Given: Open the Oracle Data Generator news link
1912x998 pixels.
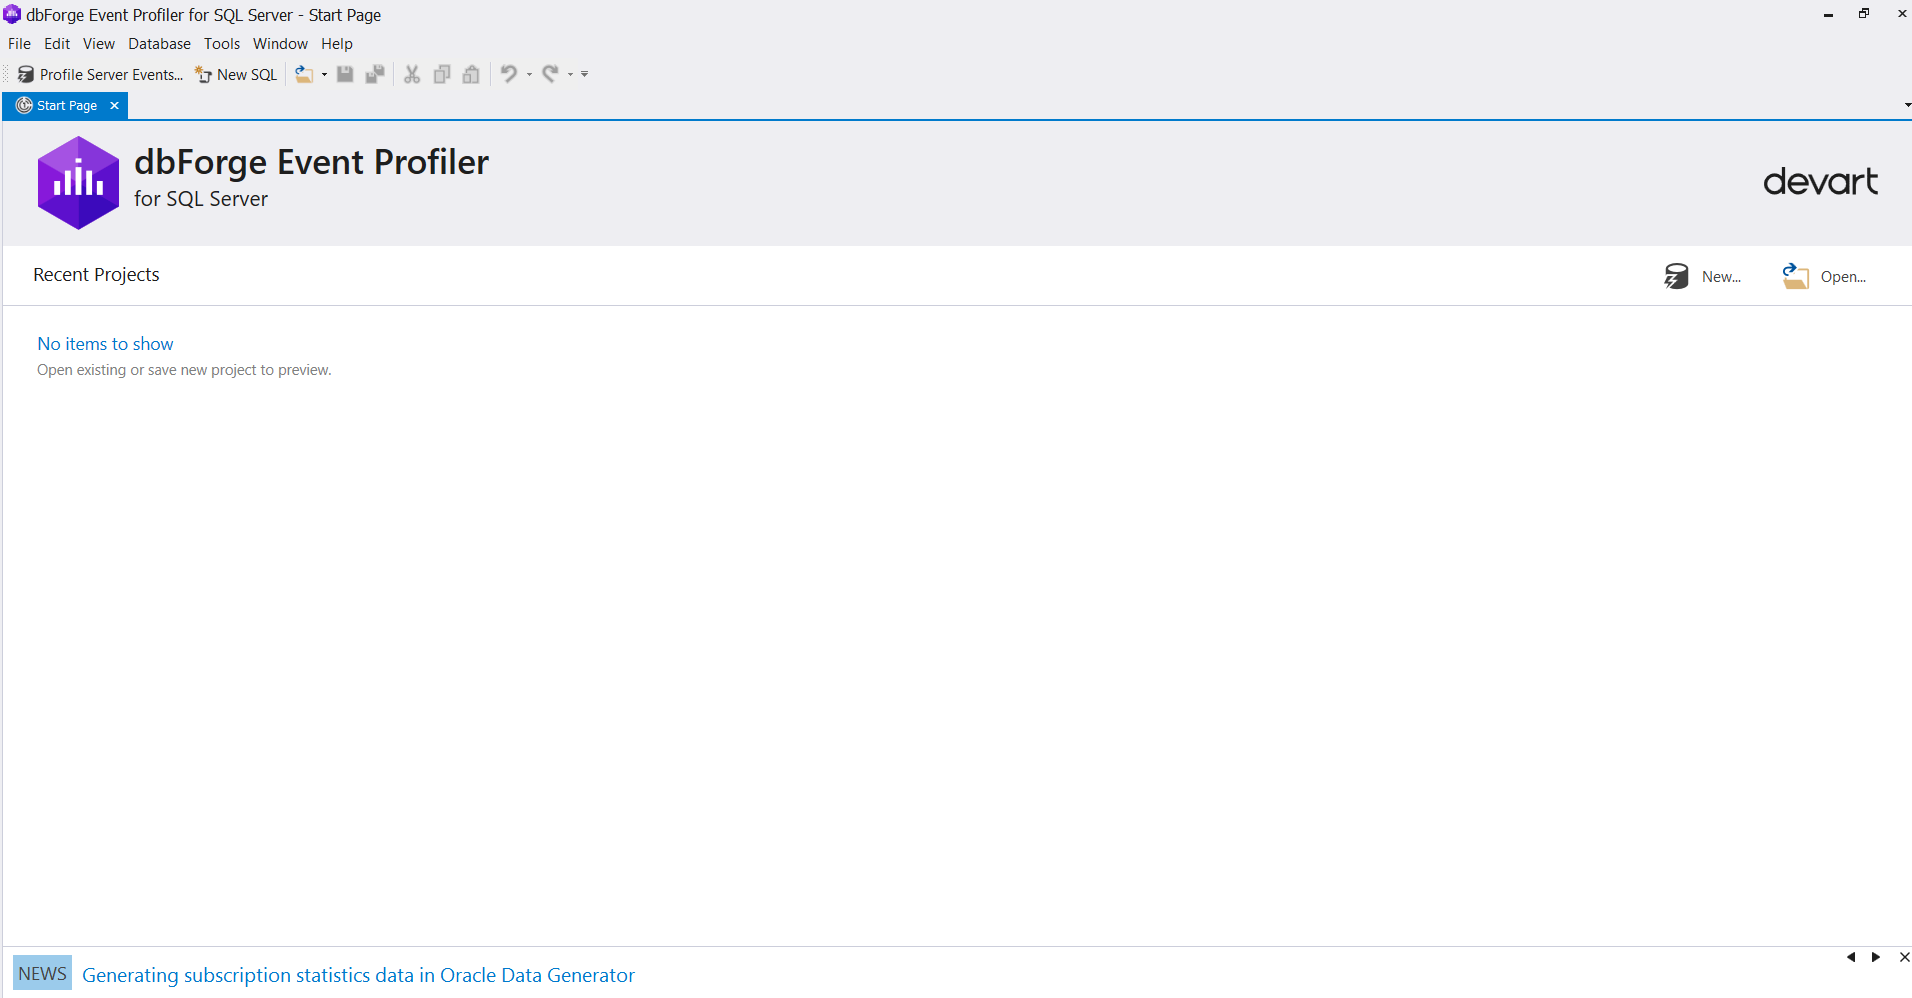Looking at the screenshot, I should [x=358, y=975].
